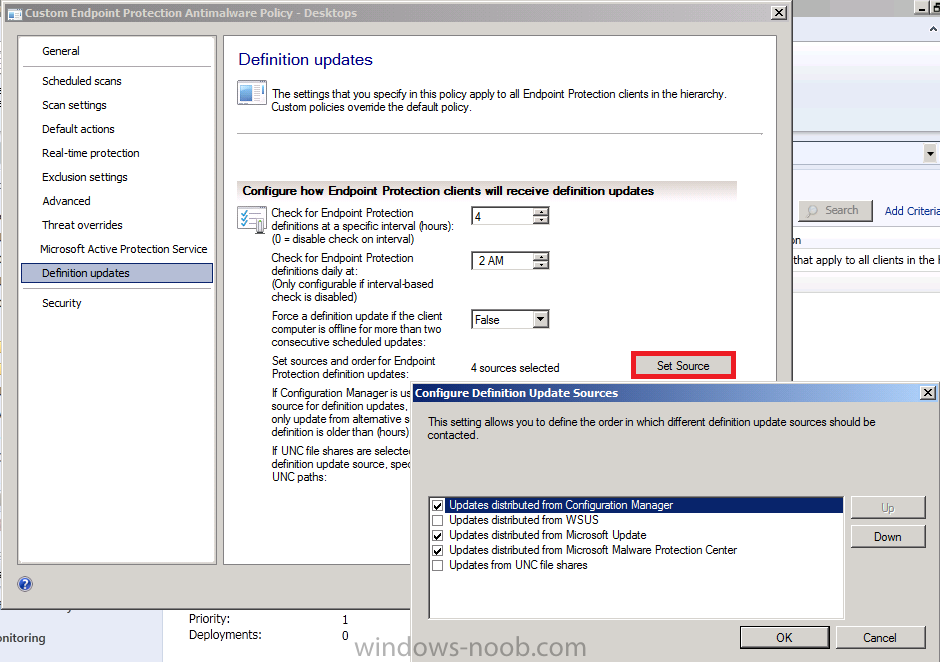Enable Updates distributed from WSUS checkbox

438,520
